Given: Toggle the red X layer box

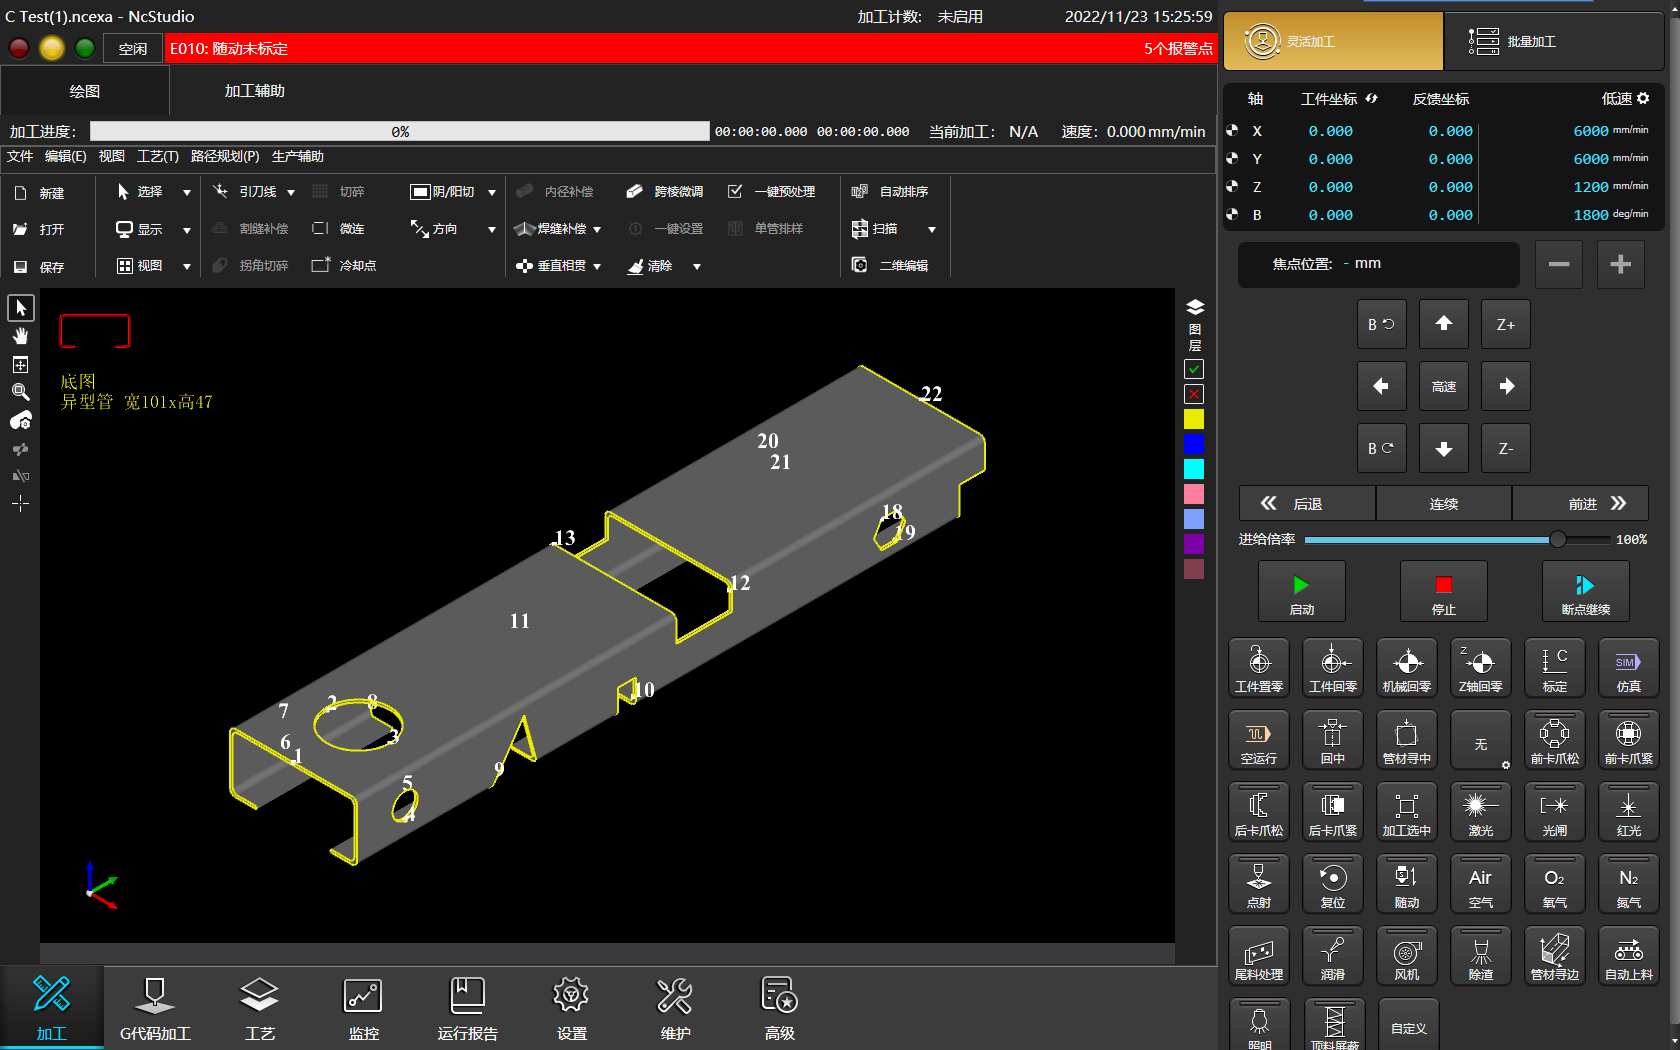Looking at the screenshot, I should pyautogui.click(x=1194, y=394).
